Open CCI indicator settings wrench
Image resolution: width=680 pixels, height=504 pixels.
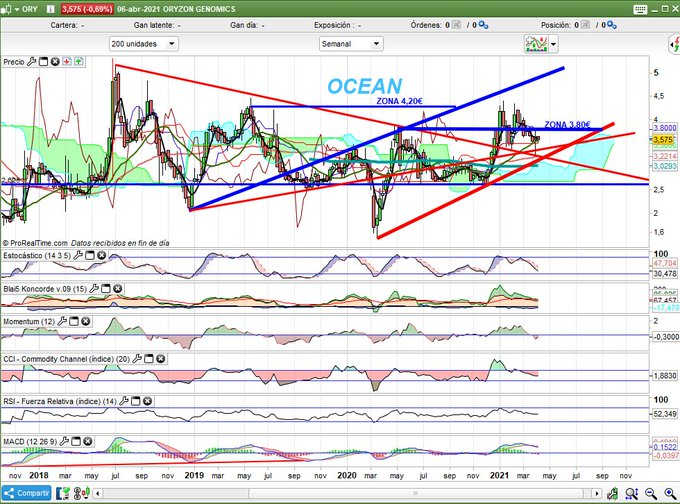pyautogui.click(x=137, y=359)
